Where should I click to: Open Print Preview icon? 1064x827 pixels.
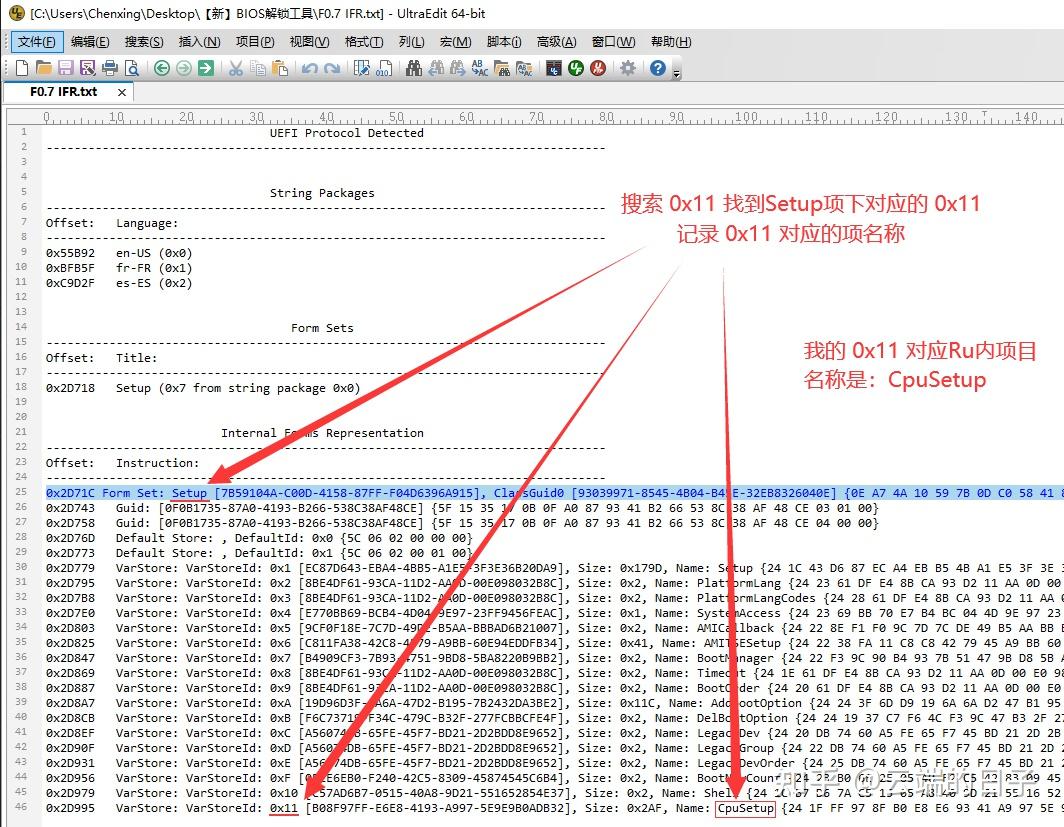(132, 68)
